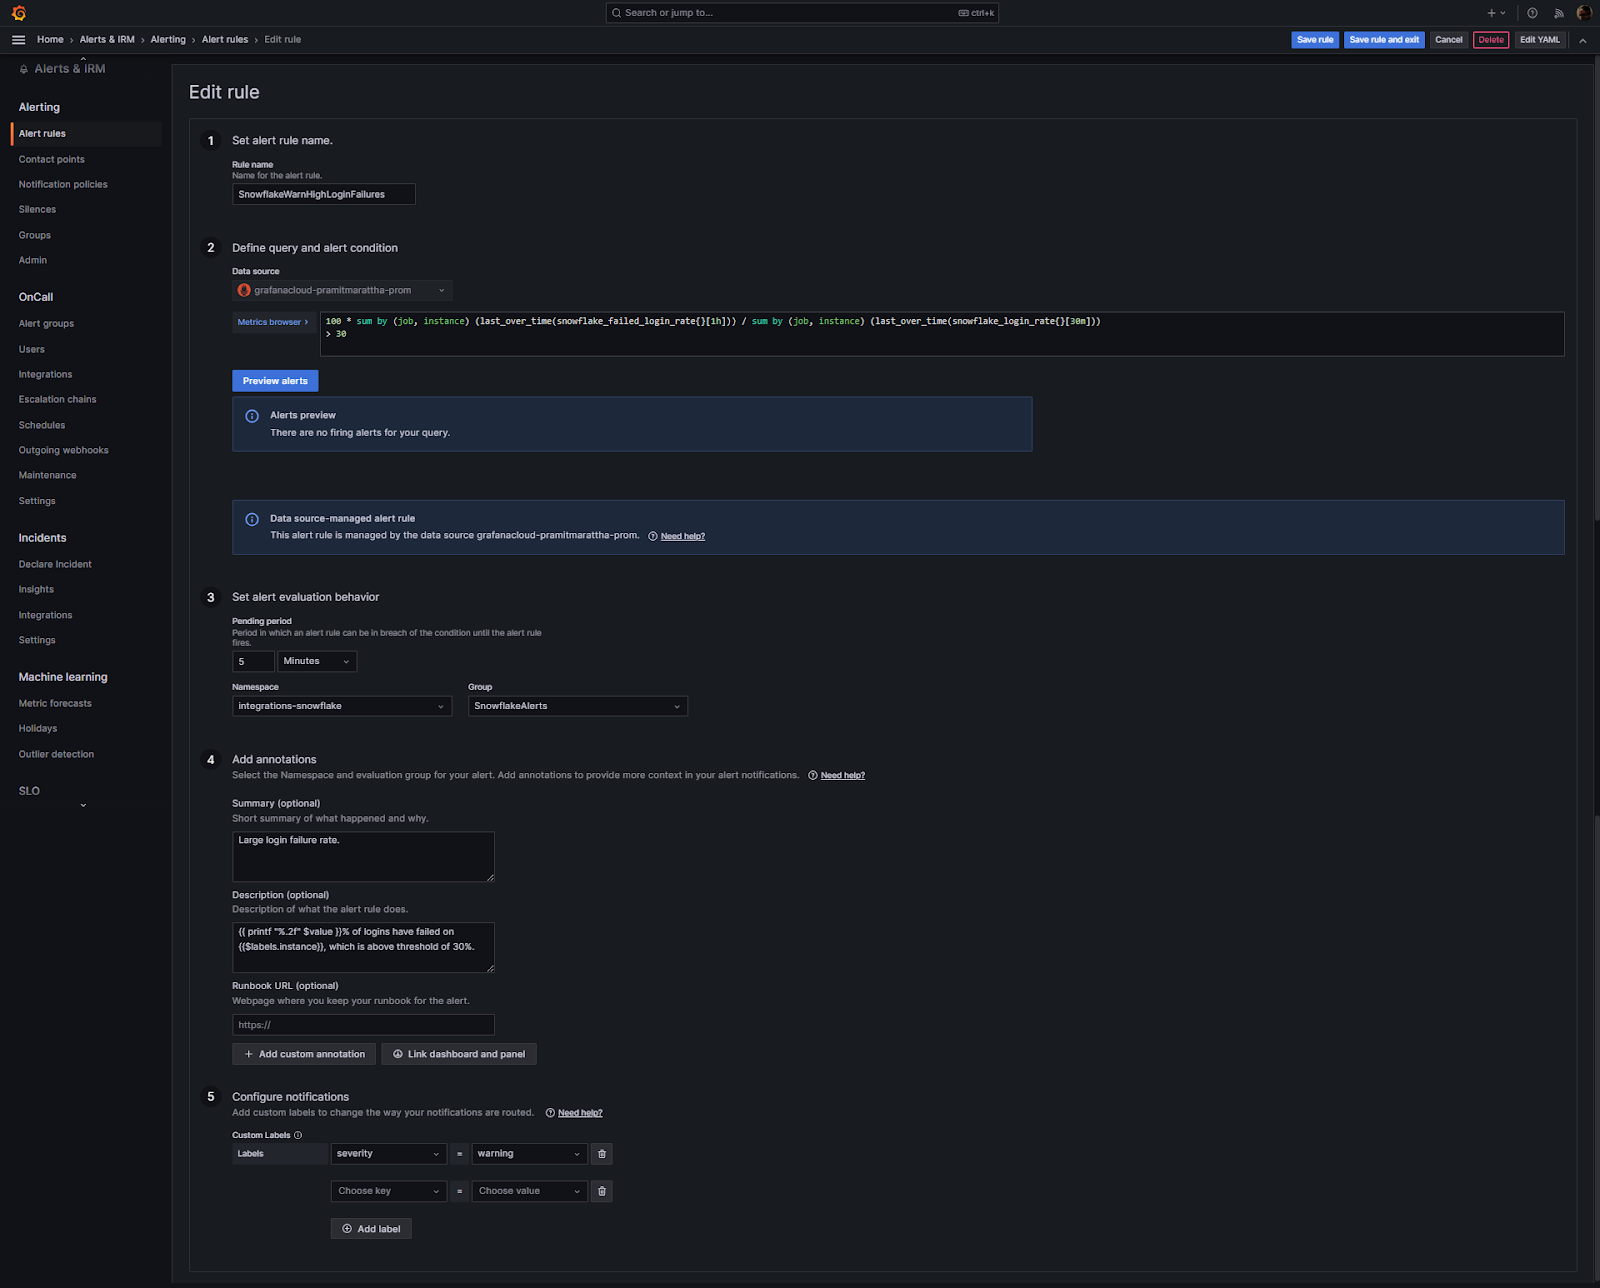Click the Cancel button

tap(1449, 40)
